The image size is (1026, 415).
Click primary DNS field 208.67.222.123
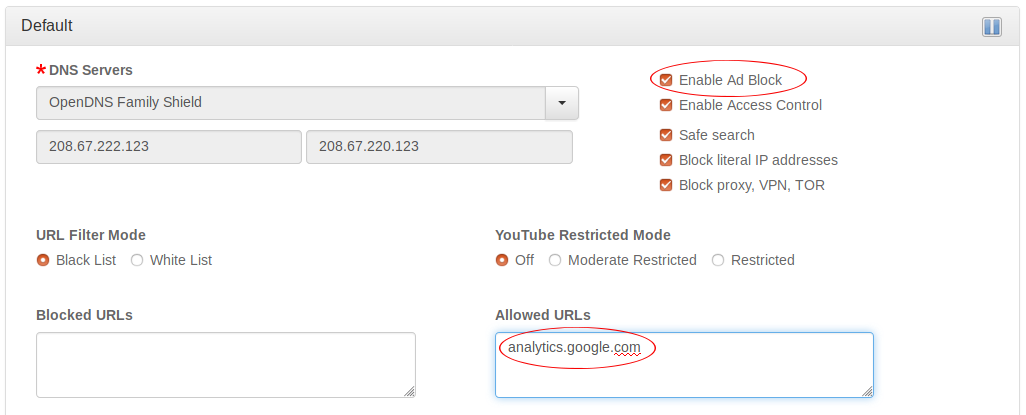168,146
